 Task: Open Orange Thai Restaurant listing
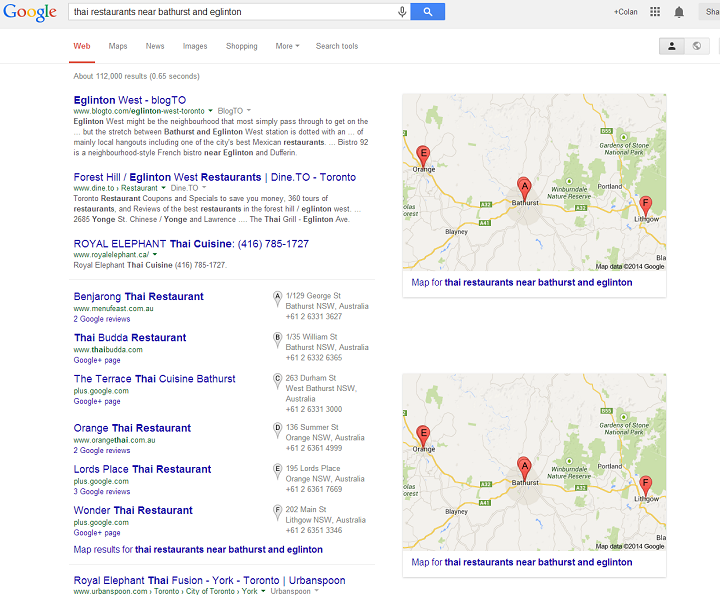(x=132, y=428)
